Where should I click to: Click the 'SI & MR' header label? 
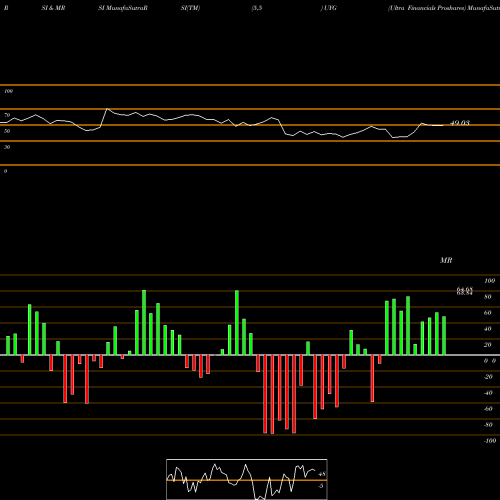[53, 8]
